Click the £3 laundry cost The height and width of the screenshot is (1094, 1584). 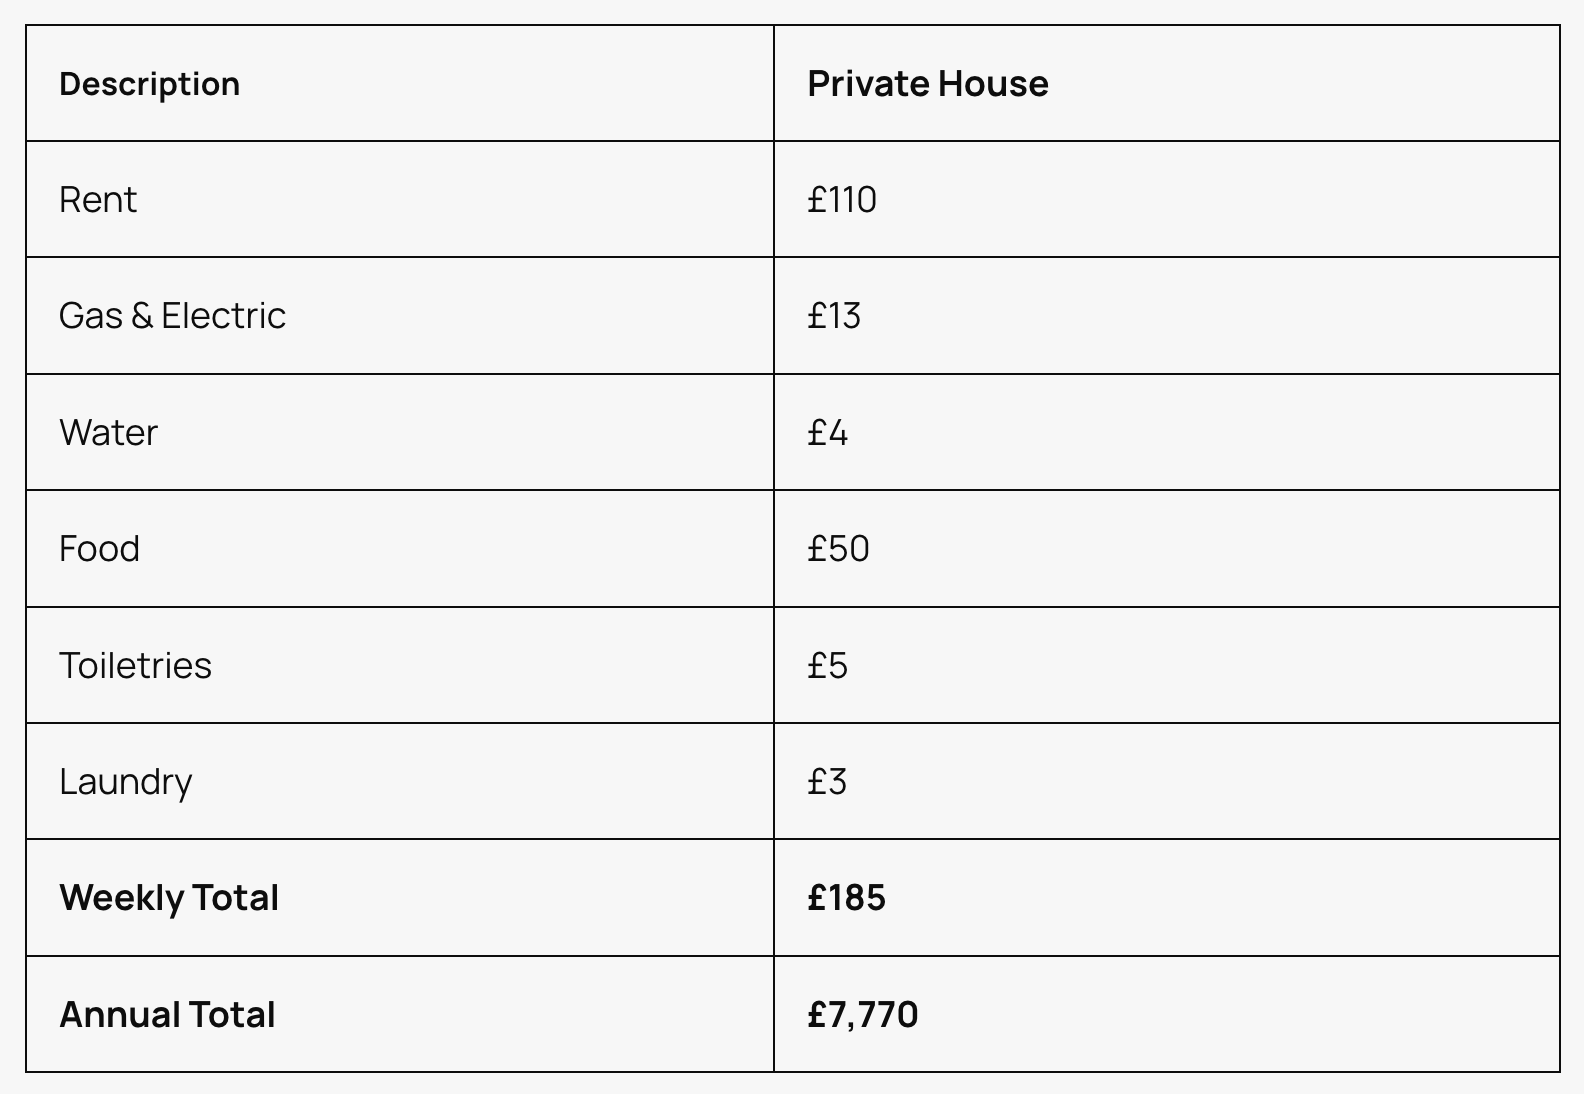tap(826, 782)
